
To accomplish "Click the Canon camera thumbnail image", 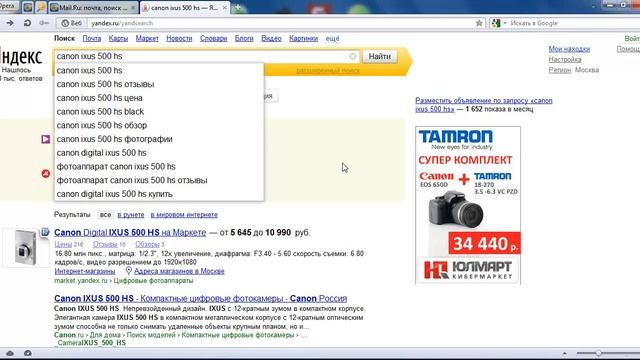I will coord(25,248).
